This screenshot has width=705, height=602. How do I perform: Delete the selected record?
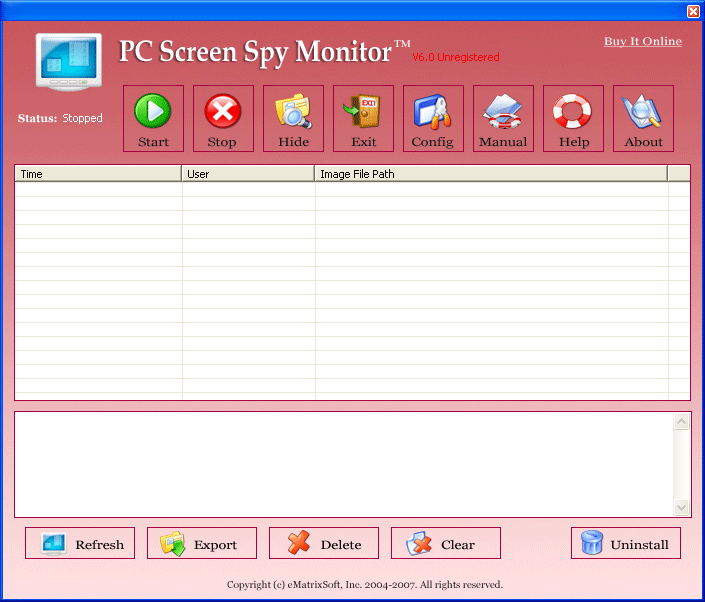pyautogui.click(x=324, y=543)
